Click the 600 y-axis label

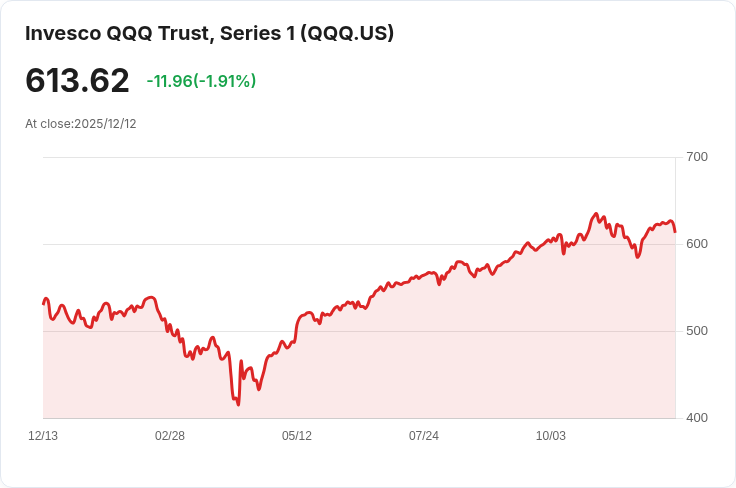coord(697,244)
